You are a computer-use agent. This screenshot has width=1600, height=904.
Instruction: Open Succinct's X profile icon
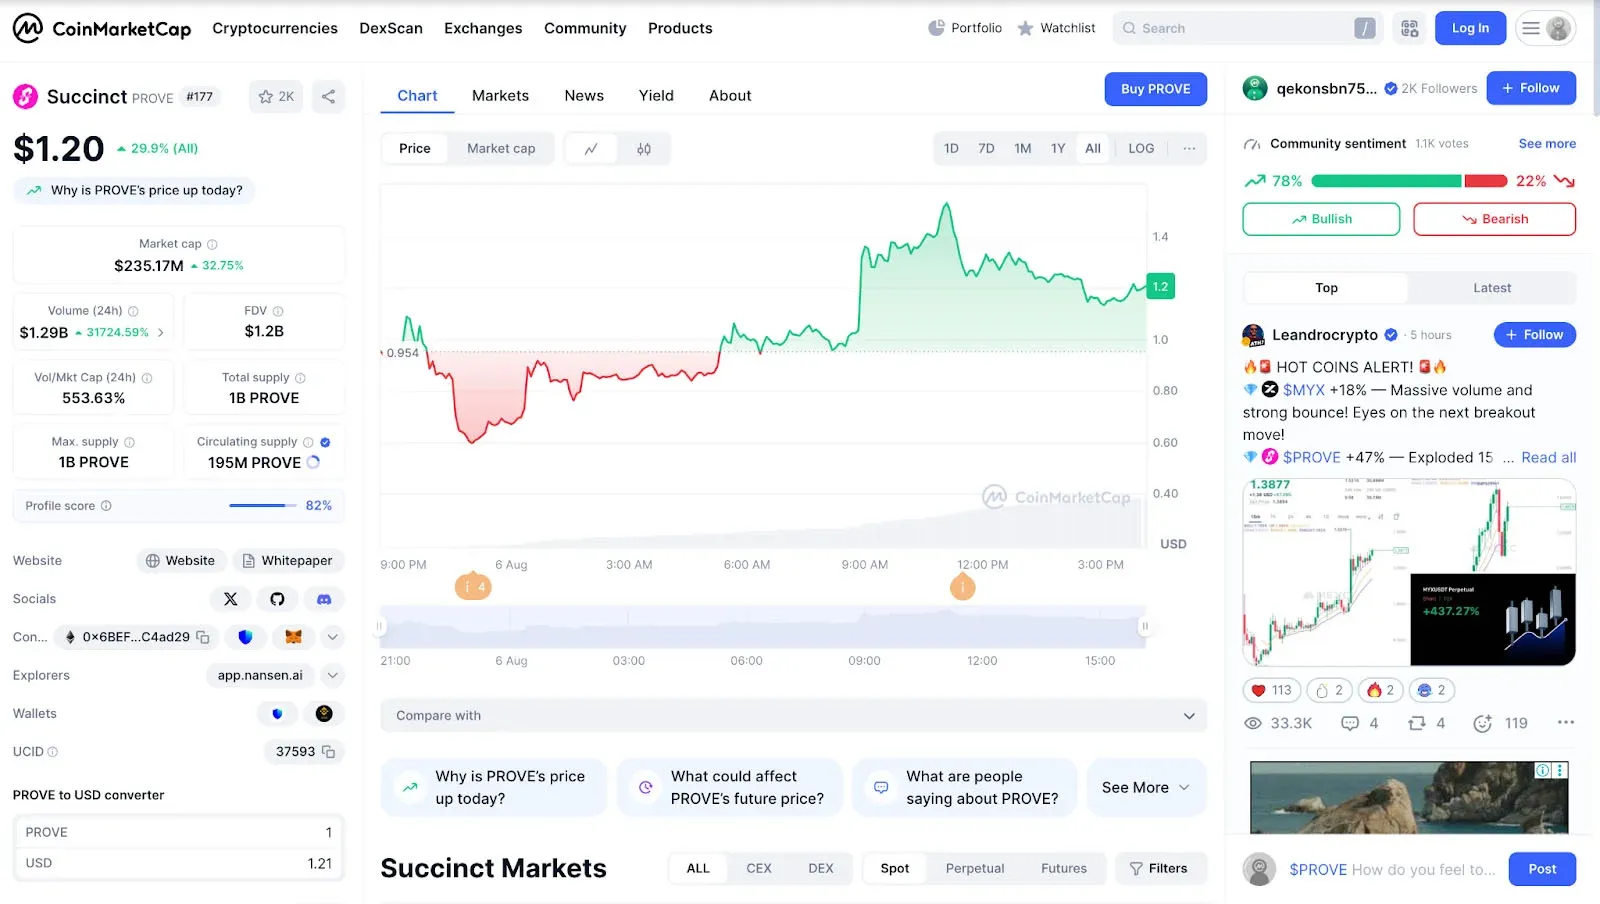click(x=231, y=598)
